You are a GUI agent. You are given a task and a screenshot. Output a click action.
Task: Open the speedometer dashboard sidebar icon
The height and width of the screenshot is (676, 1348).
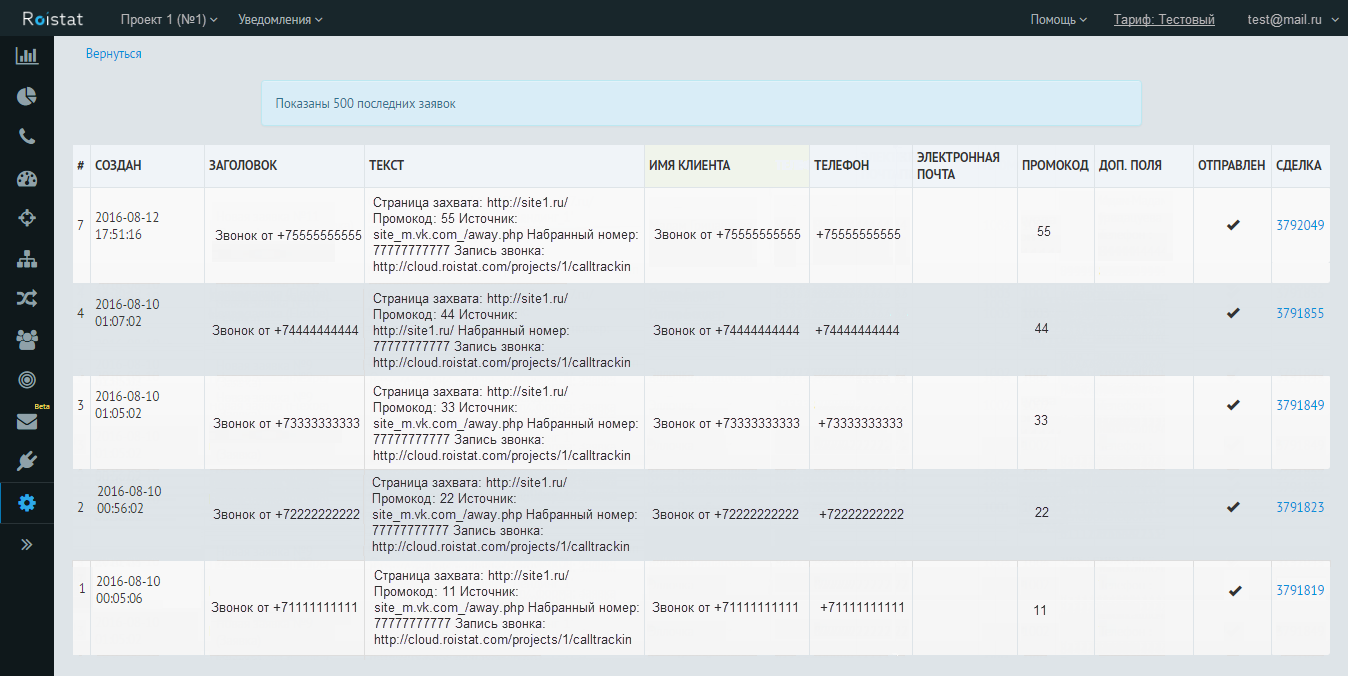[27, 179]
